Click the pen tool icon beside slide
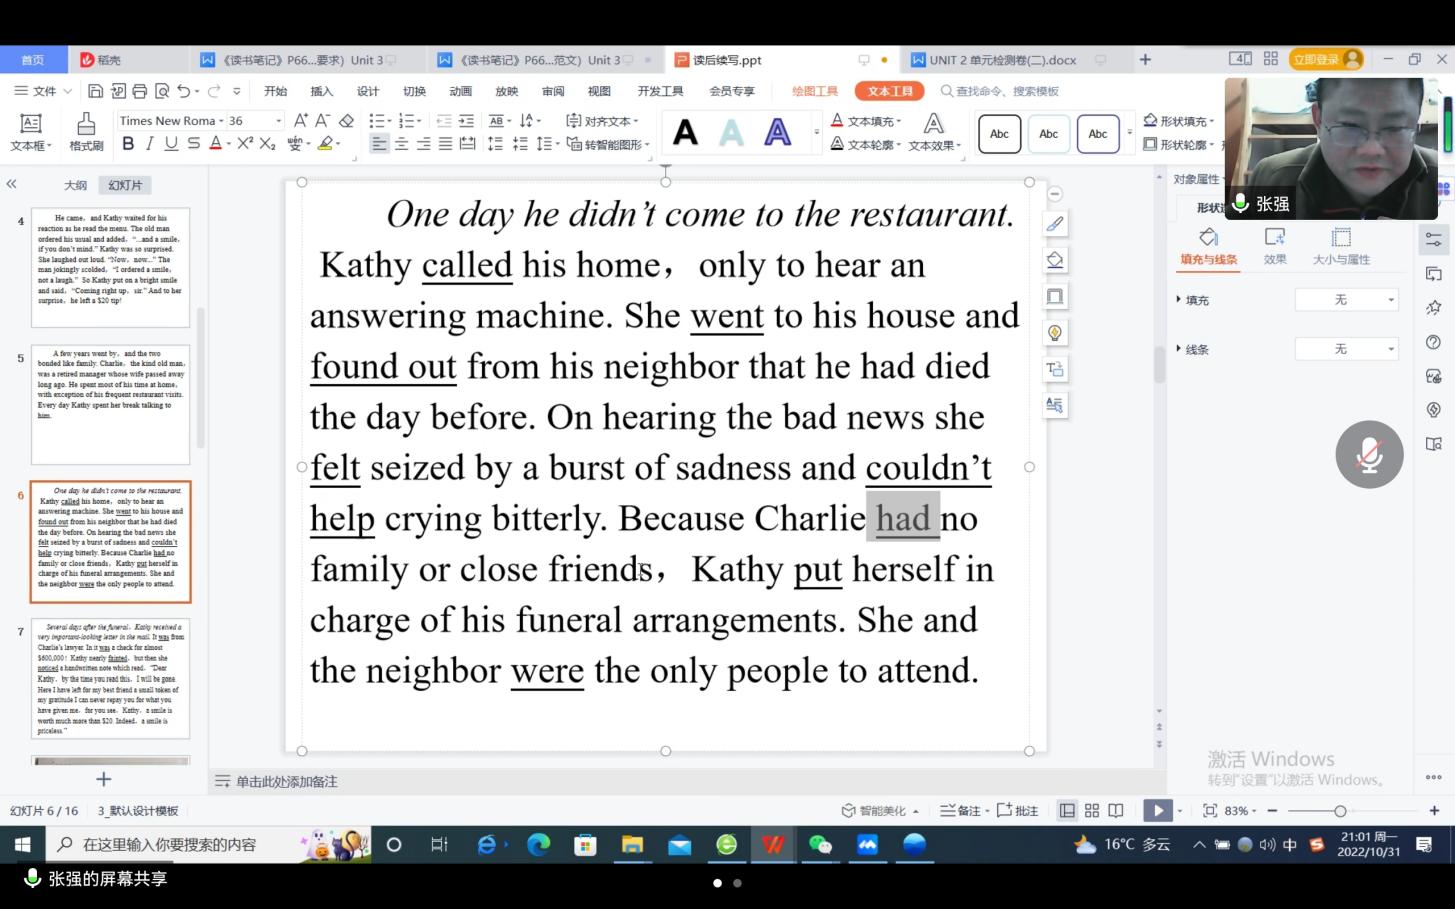 pos(1054,224)
